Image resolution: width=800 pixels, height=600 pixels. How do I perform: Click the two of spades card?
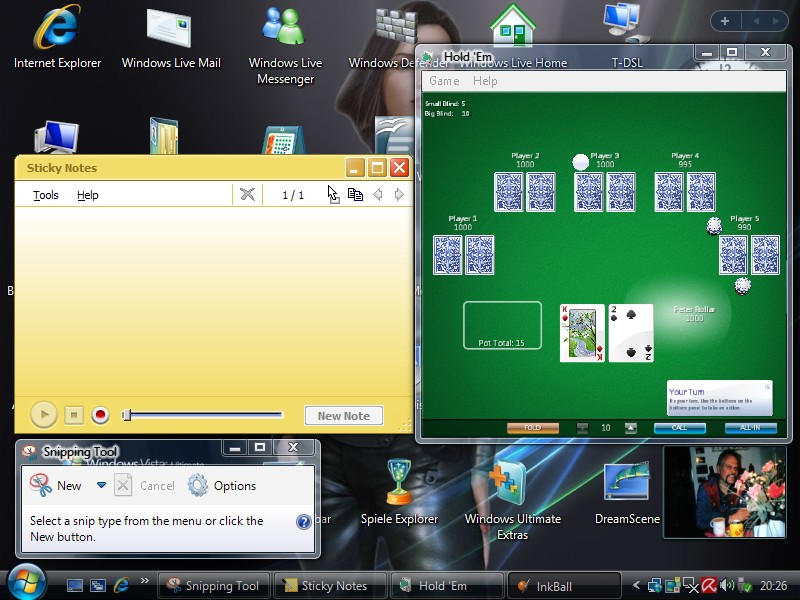[631, 333]
